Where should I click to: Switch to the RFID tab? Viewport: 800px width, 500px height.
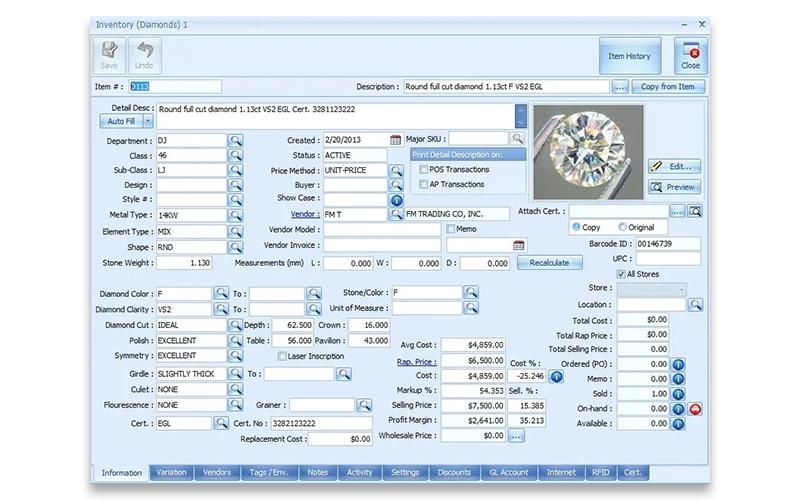(601, 472)
